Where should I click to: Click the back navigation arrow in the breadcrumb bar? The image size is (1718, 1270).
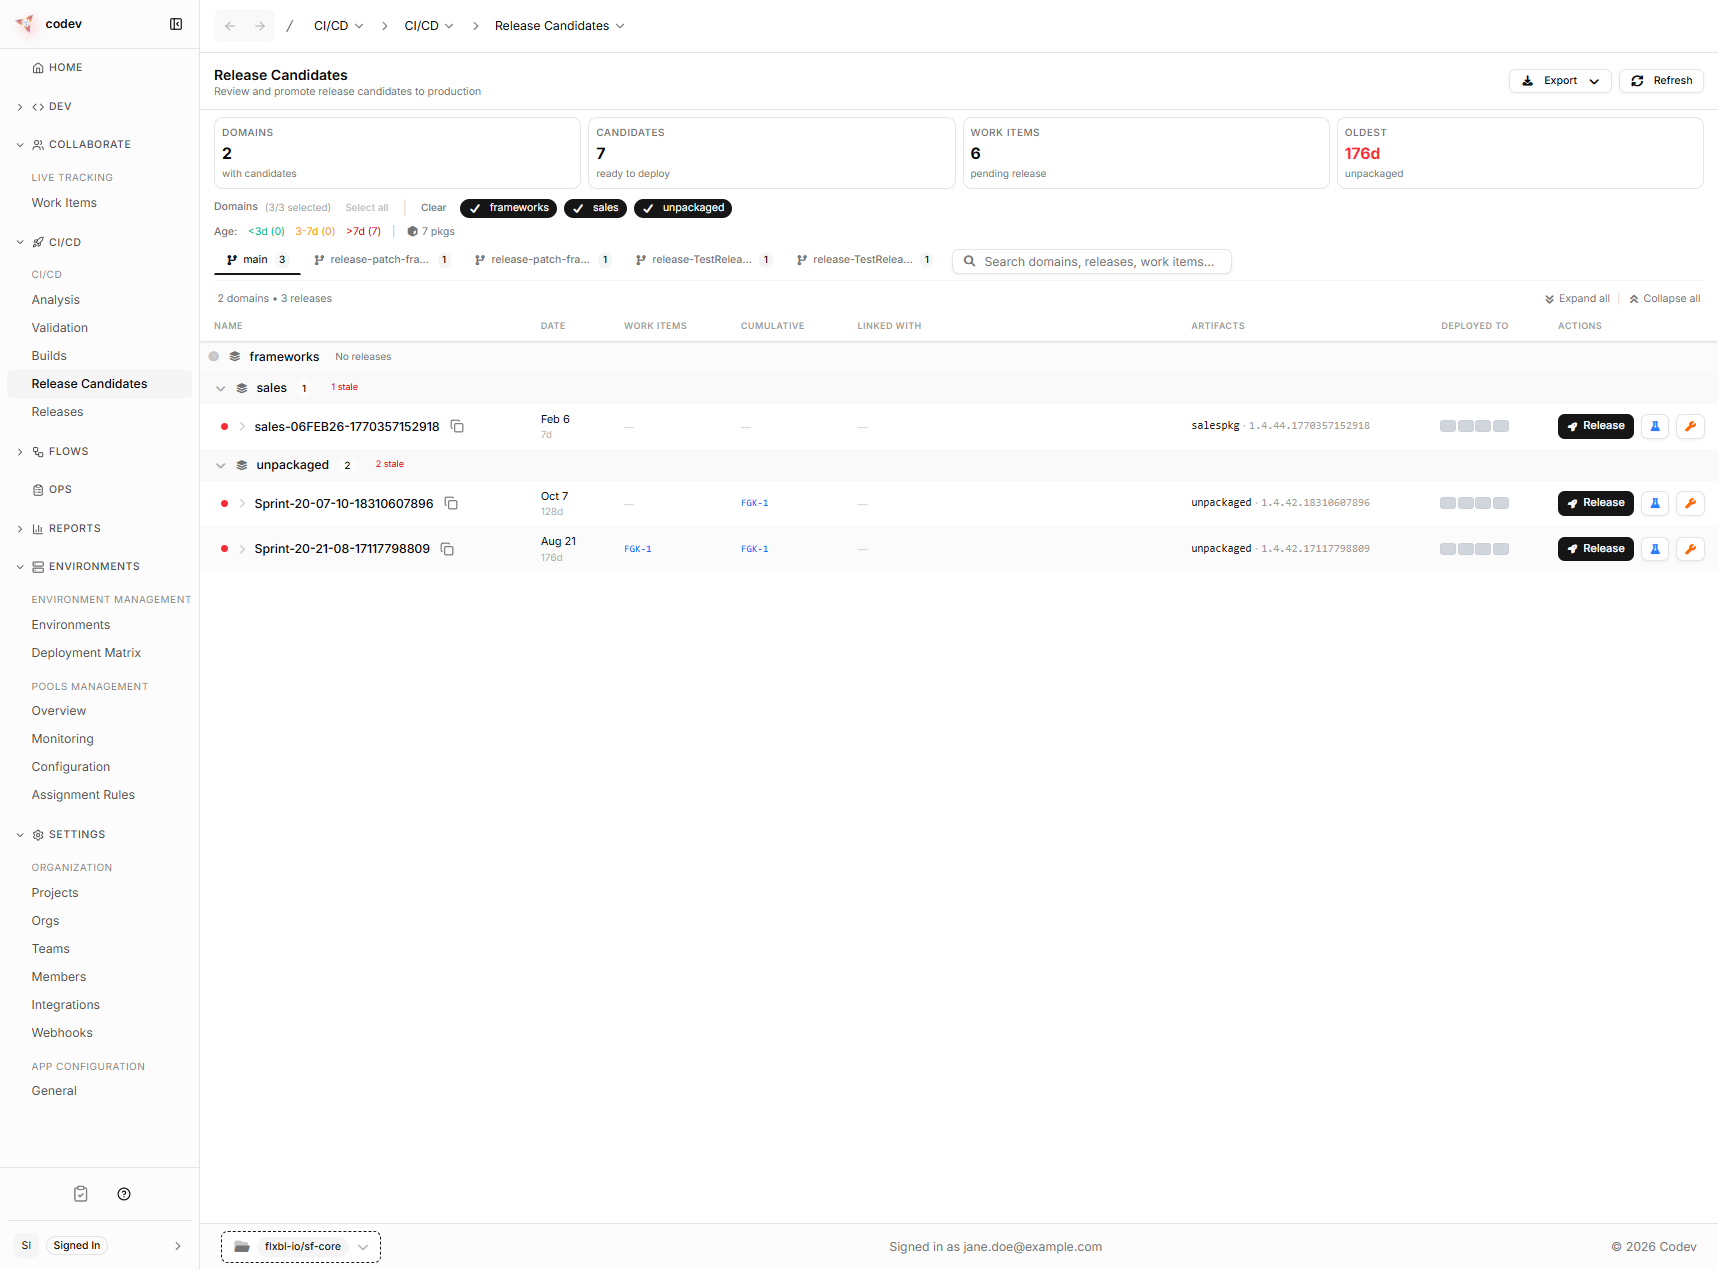(x=229, y=25)
